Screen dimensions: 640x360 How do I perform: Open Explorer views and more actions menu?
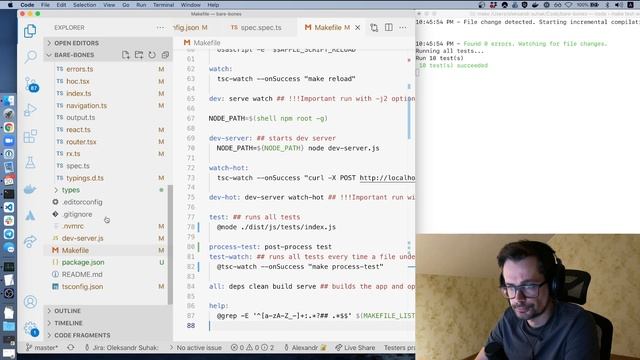click(x=160, y=28)
